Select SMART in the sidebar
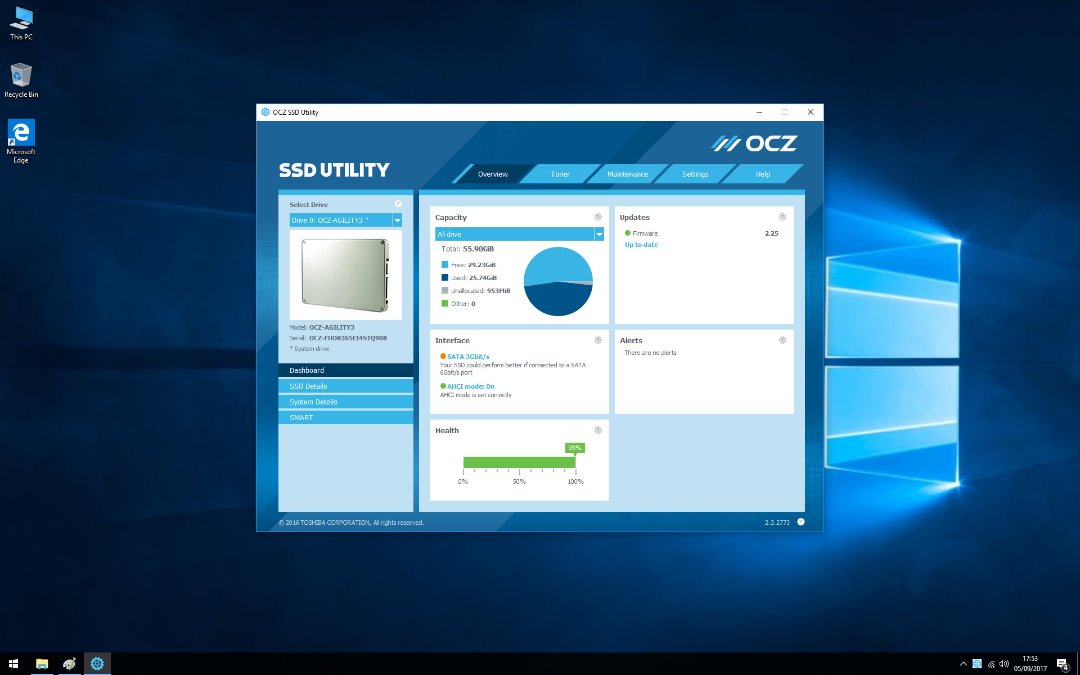The width and height of the screenshot is (1080, 675). click(346, 417)
